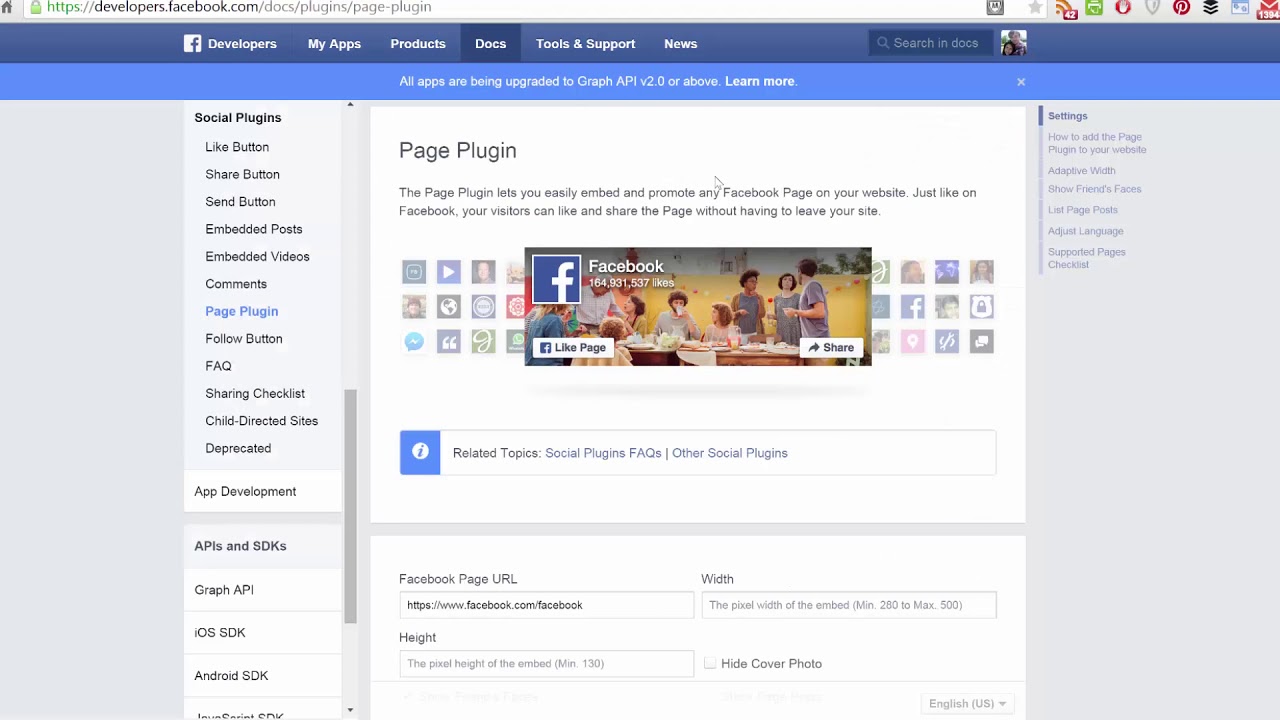Open the user profile avatar in the header

coord(1013,43)
